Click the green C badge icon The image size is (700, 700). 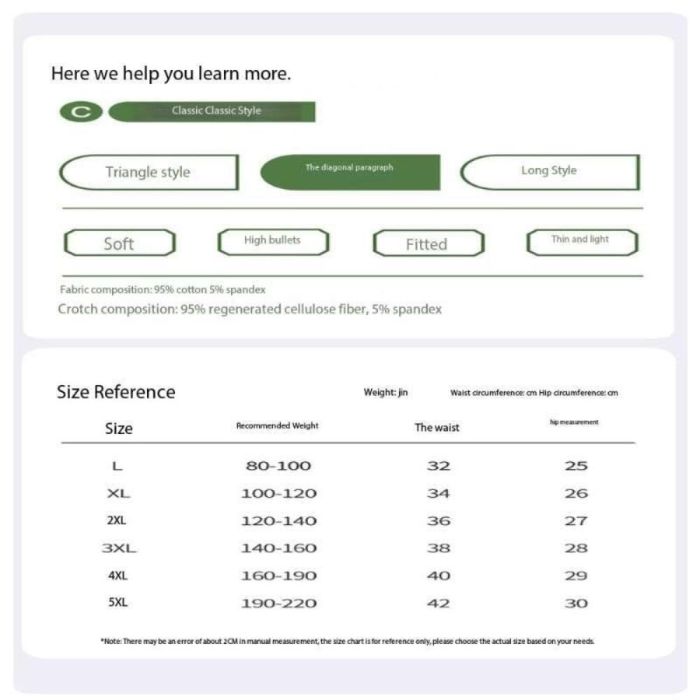(80, 112)
